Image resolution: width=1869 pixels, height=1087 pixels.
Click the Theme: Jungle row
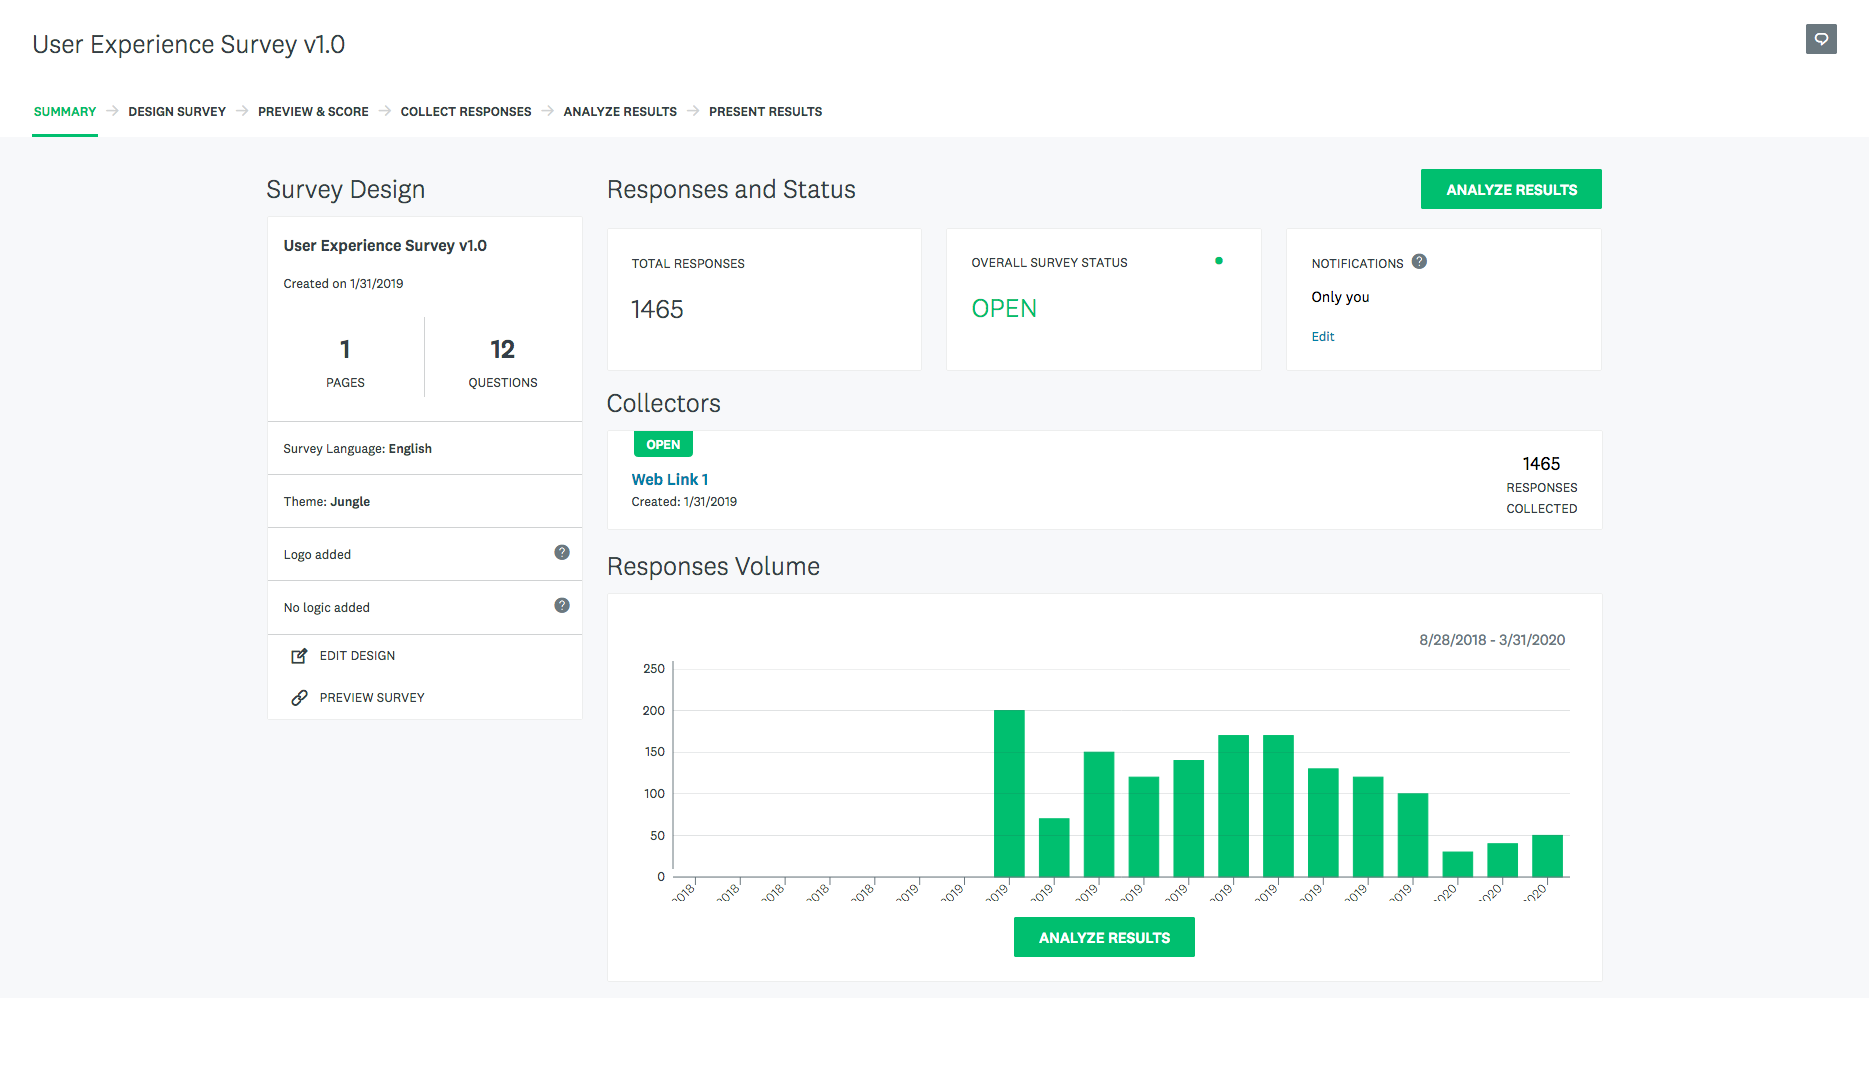point(425,501)
